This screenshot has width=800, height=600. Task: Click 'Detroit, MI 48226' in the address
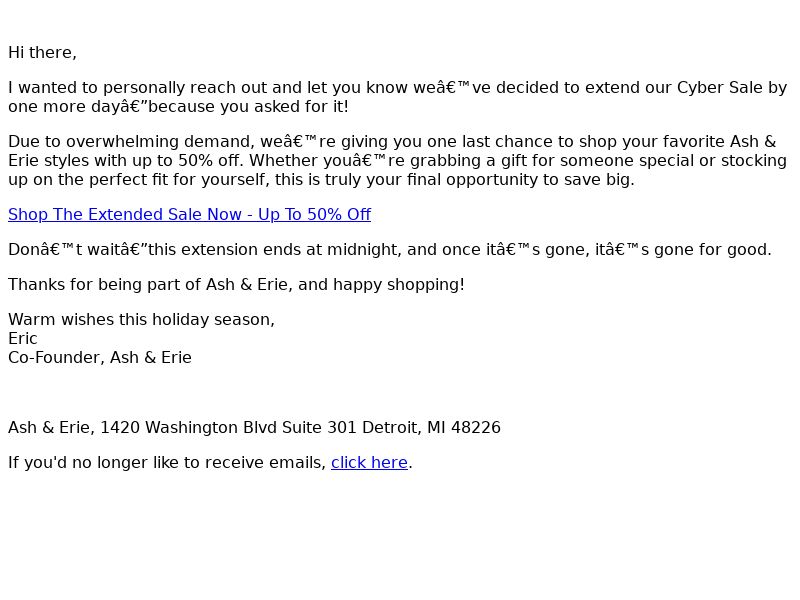431,428
